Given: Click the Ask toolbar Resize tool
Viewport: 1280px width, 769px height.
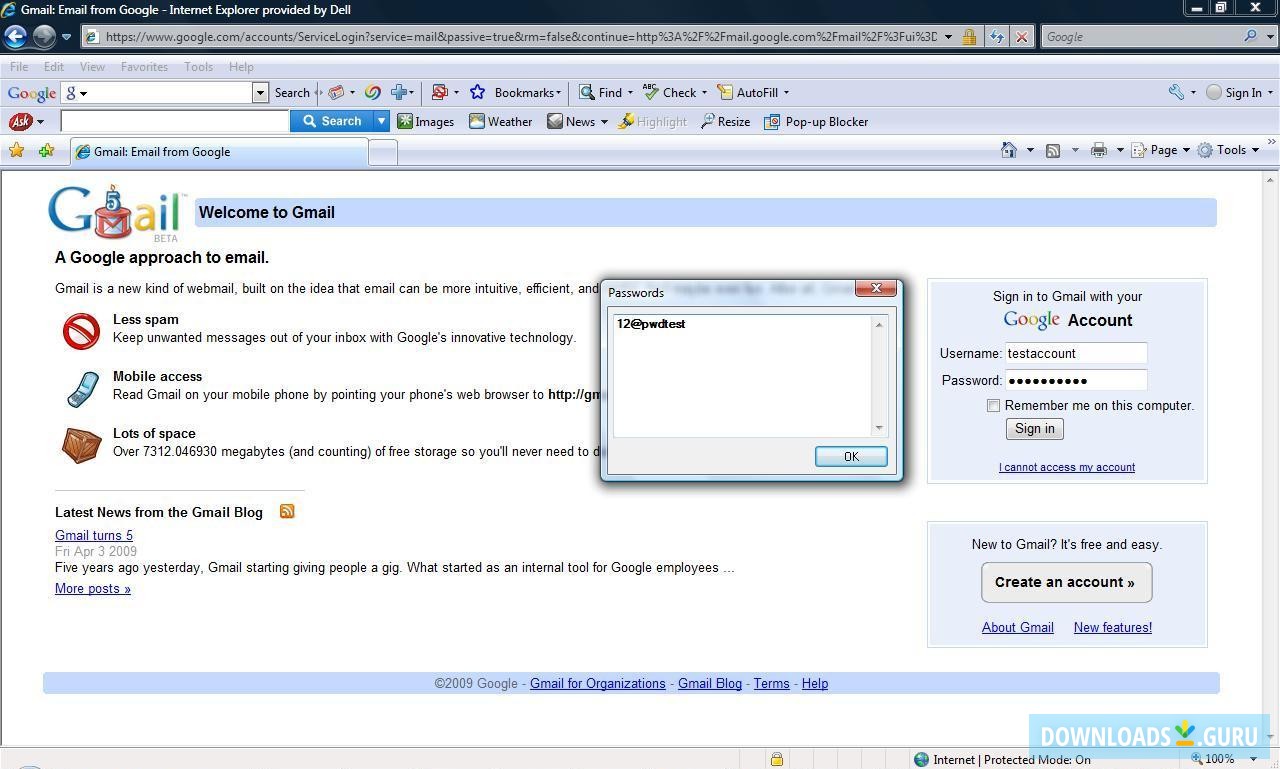Looking at the screenshot, I should [726, 122].
